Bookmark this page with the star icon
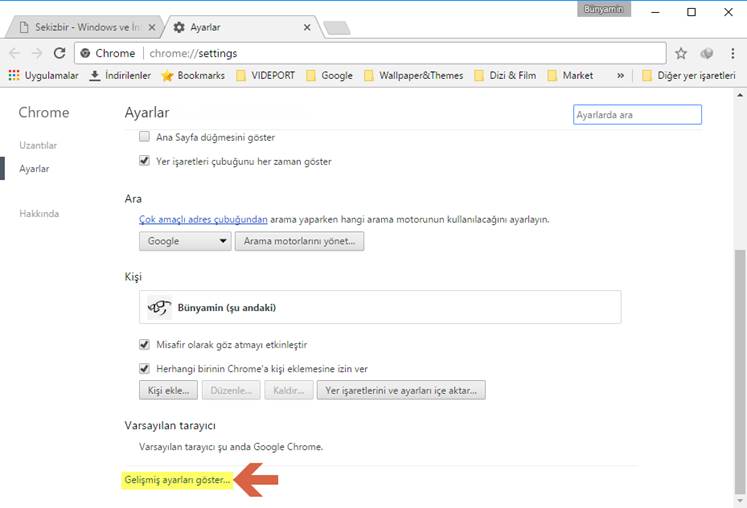The height and width of the screenshot is (508, 747). 681,53
